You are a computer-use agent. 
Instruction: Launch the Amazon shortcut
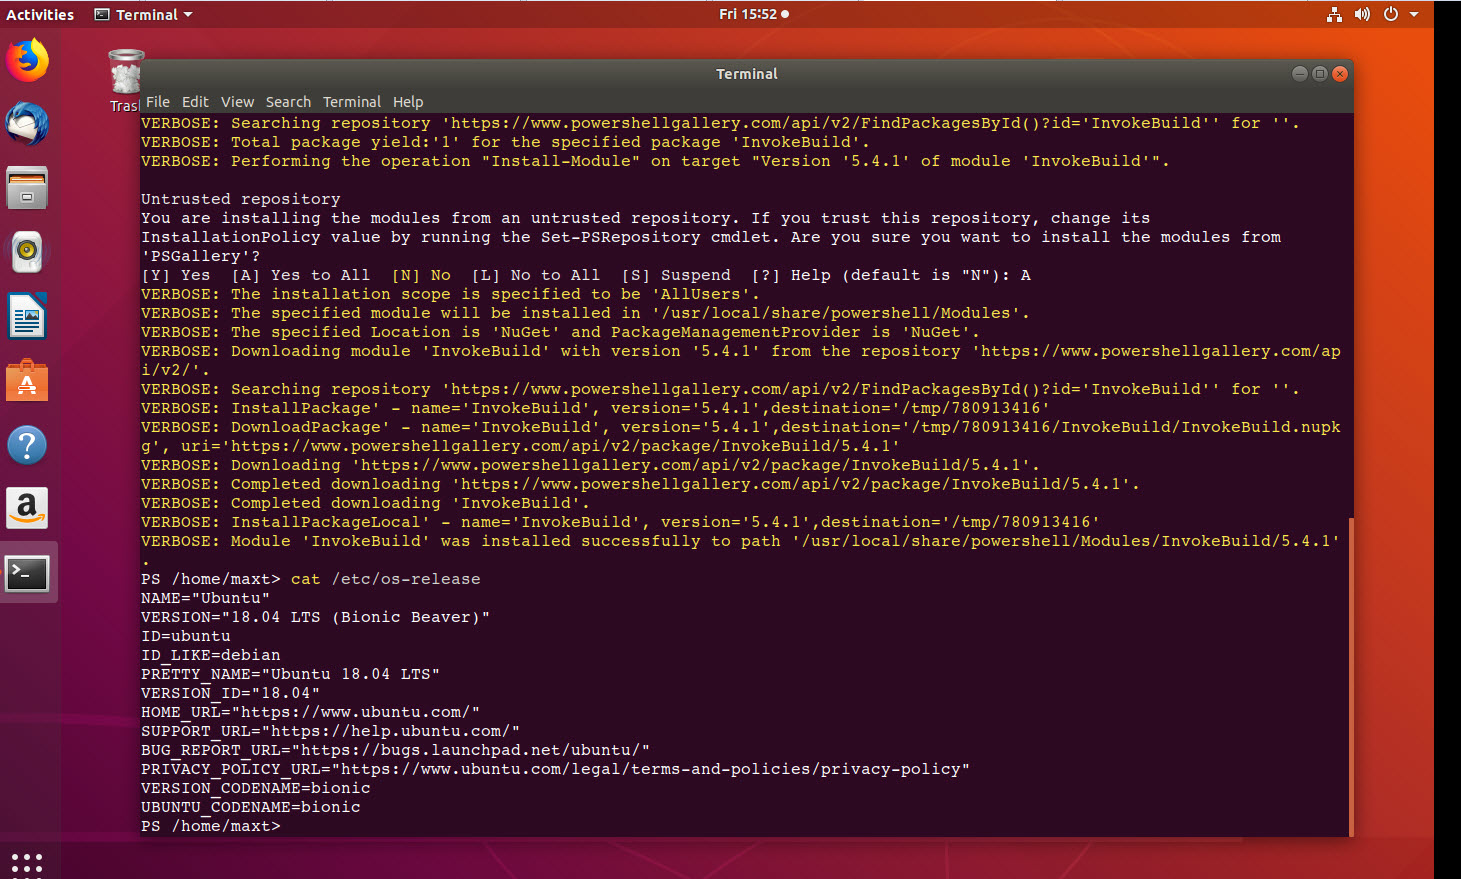27,508
